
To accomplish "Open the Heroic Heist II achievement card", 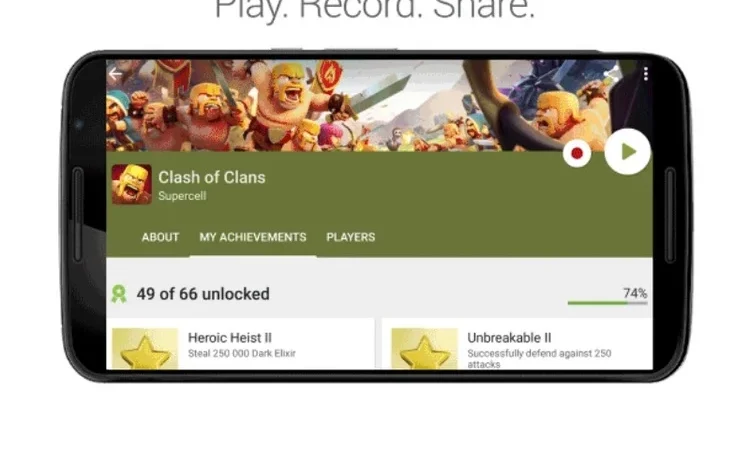I will tap(241, 344).
